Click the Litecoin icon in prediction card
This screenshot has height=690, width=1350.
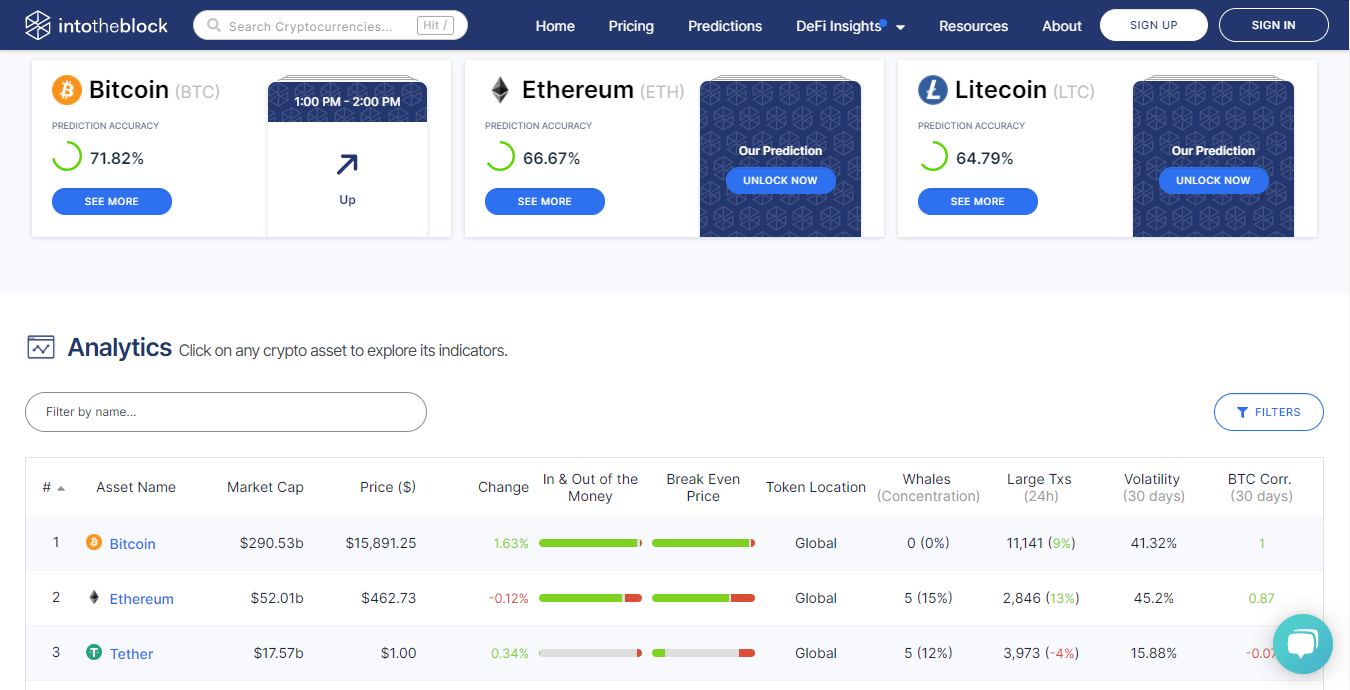(x=932, y=90)
